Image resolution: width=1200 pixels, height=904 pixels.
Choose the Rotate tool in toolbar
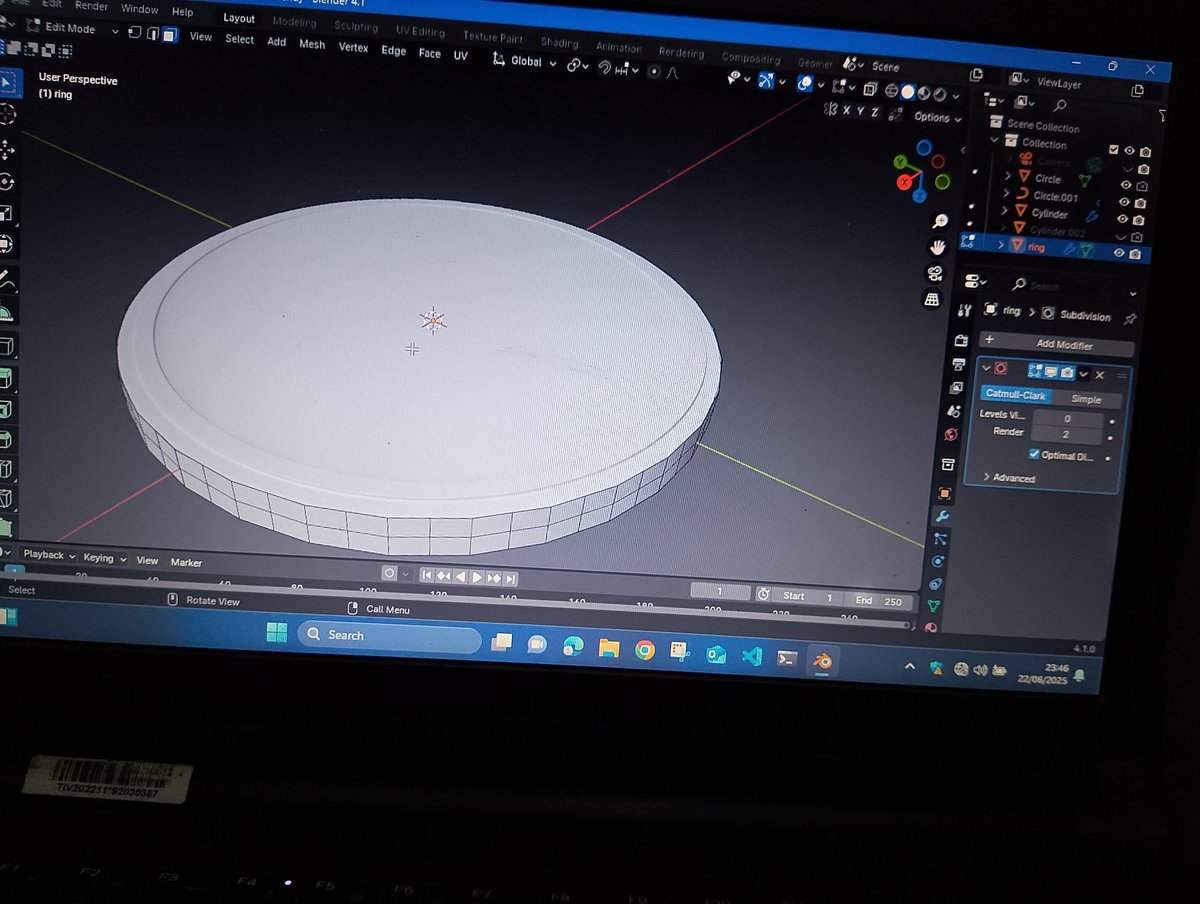[x=6, y=181]
